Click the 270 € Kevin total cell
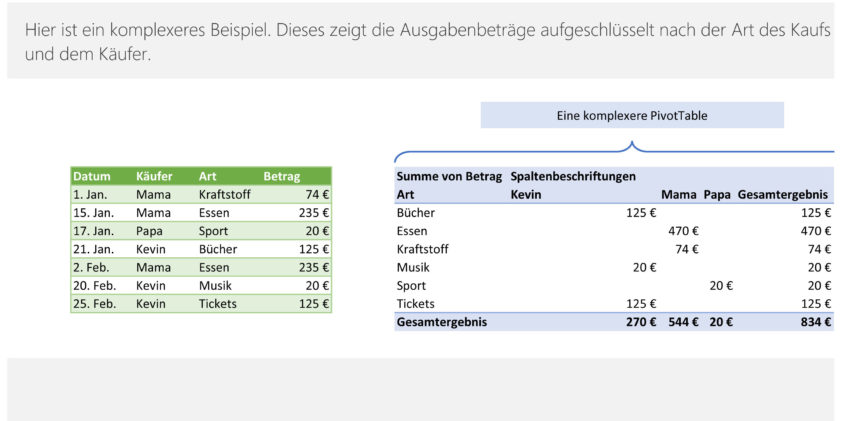Screen dimensions: 845x421 (x=640, y=322)
